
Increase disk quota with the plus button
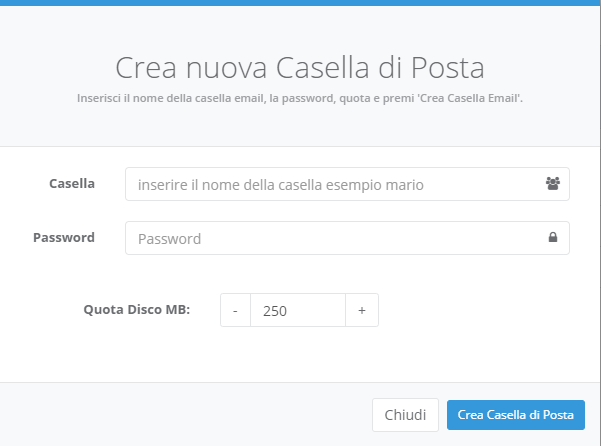pyautogui.click(x=362, y=310)
